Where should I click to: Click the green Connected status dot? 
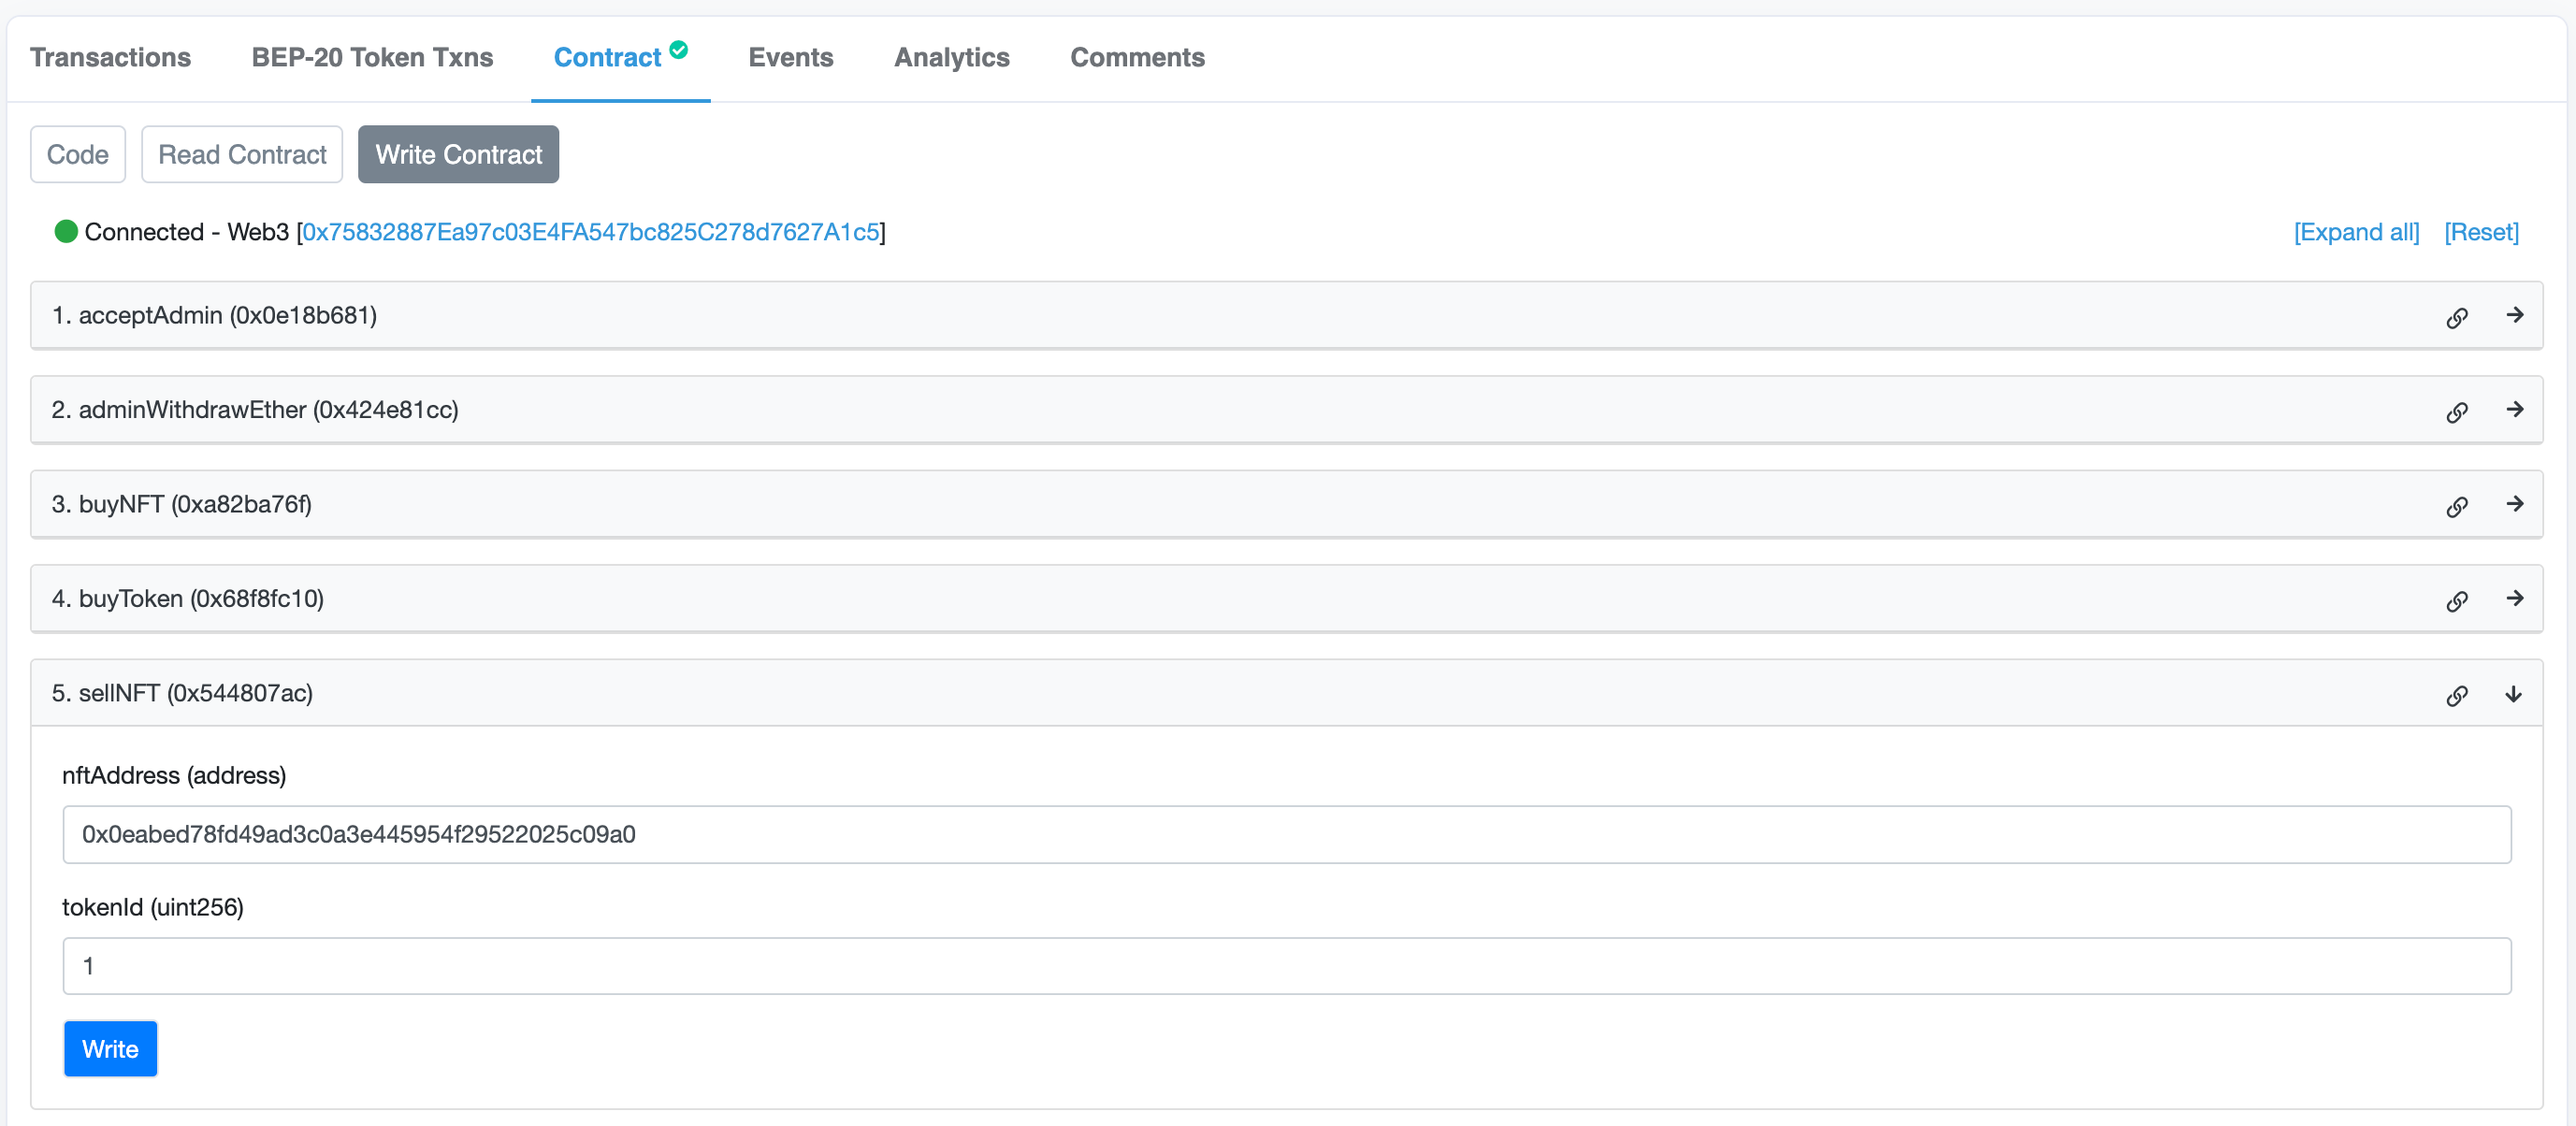click(66, 231)
